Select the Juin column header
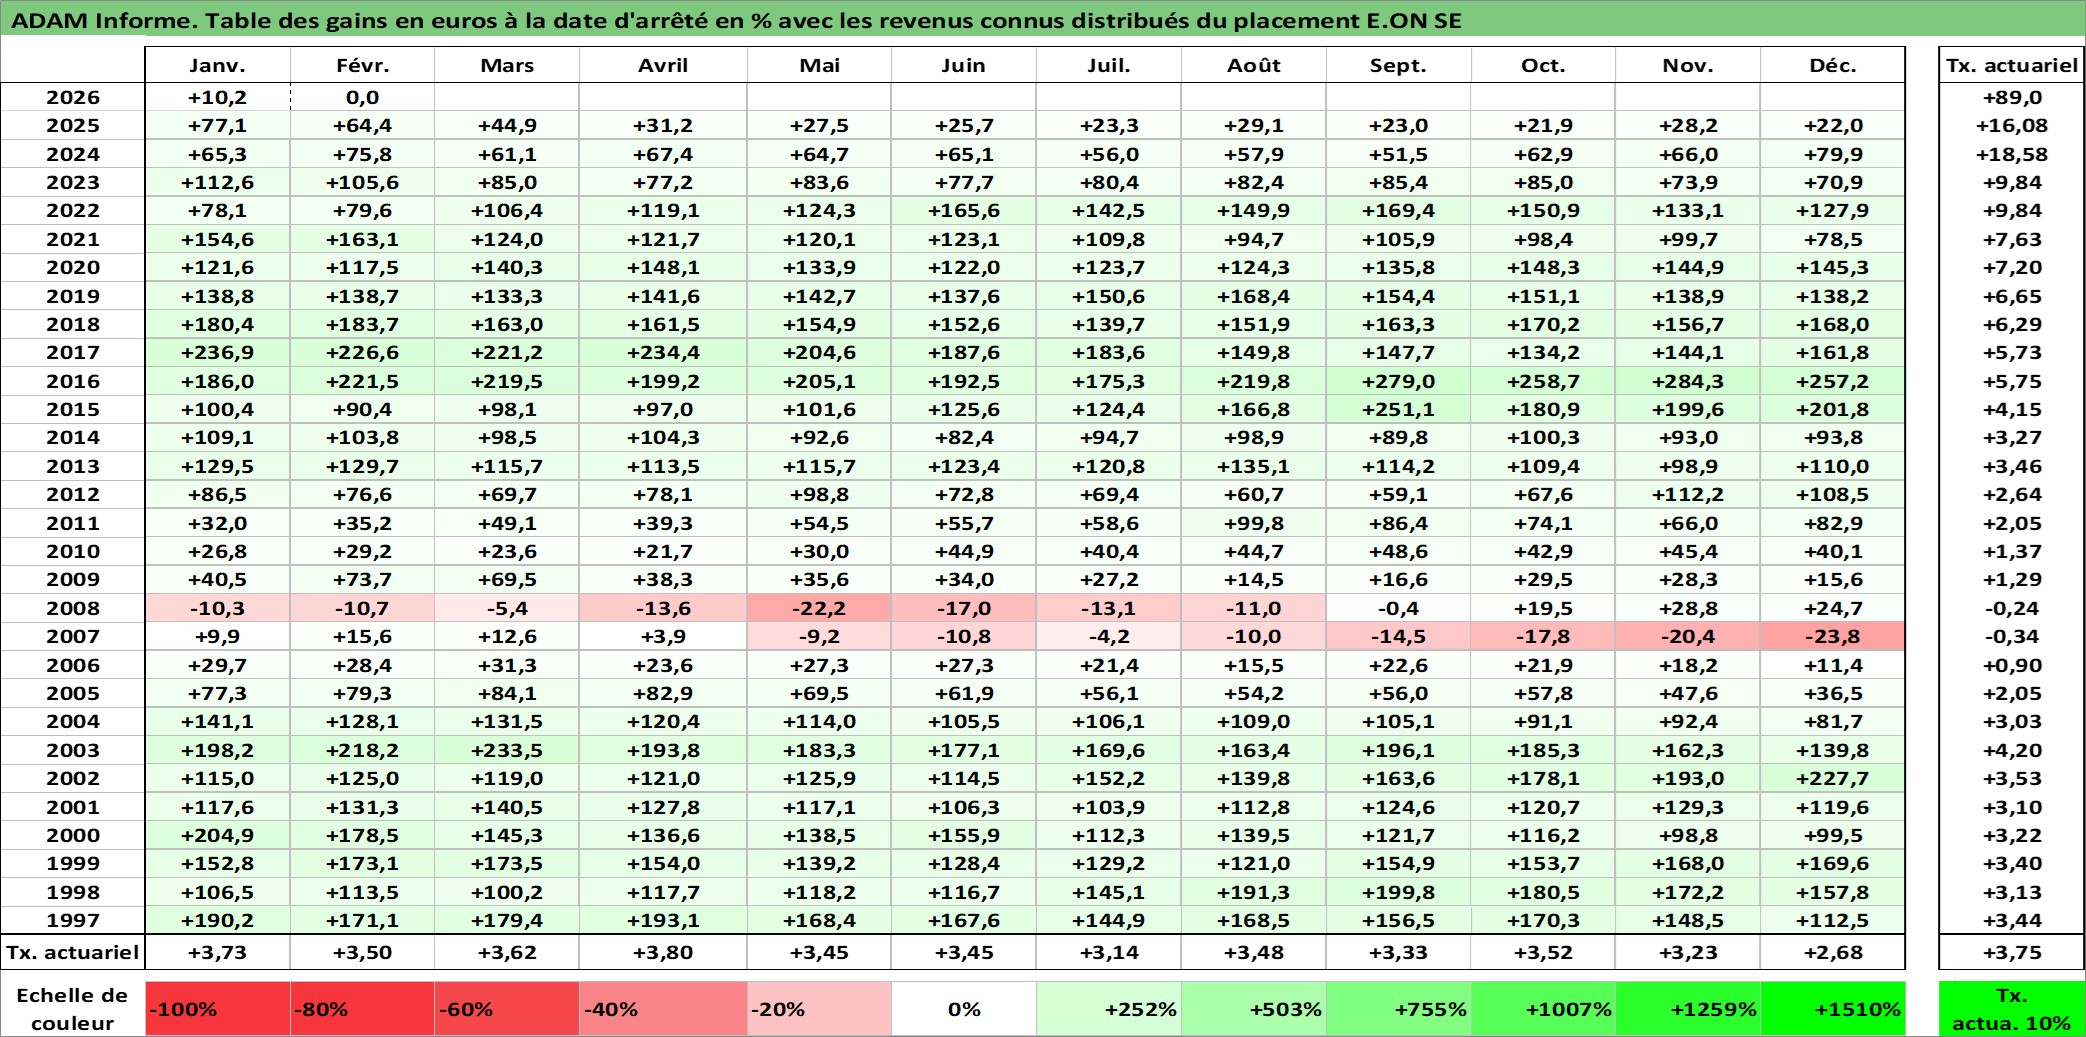This screenshot has width=2086, height=1037. (964, 65)
